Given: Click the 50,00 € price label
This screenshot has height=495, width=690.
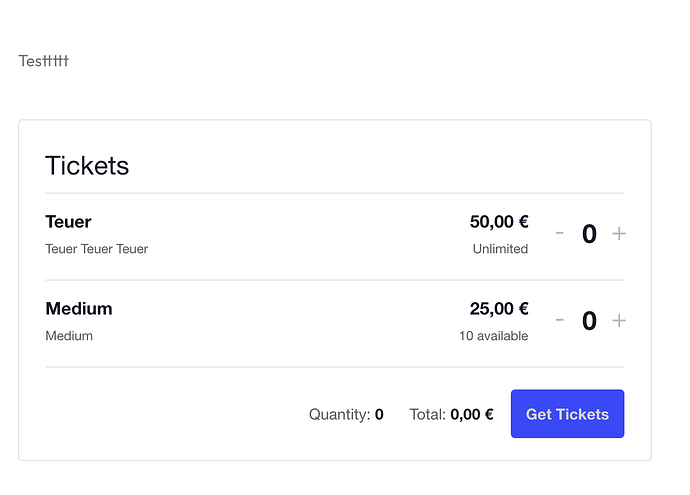Looking at the screenshot, I should click(x=499, y=222).
